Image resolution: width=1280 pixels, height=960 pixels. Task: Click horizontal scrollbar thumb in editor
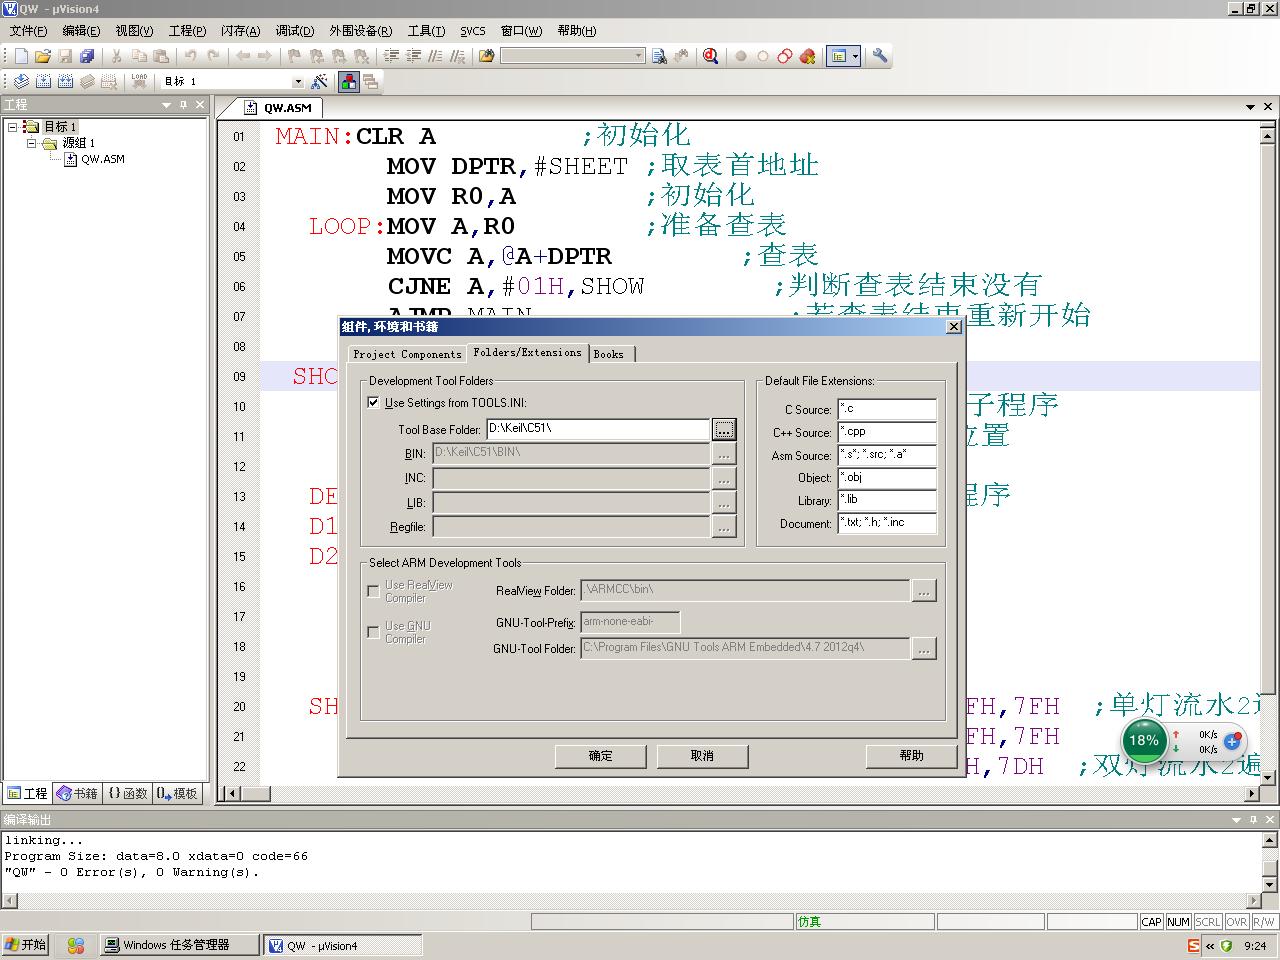pyautogui.click(x=255, y=794)
